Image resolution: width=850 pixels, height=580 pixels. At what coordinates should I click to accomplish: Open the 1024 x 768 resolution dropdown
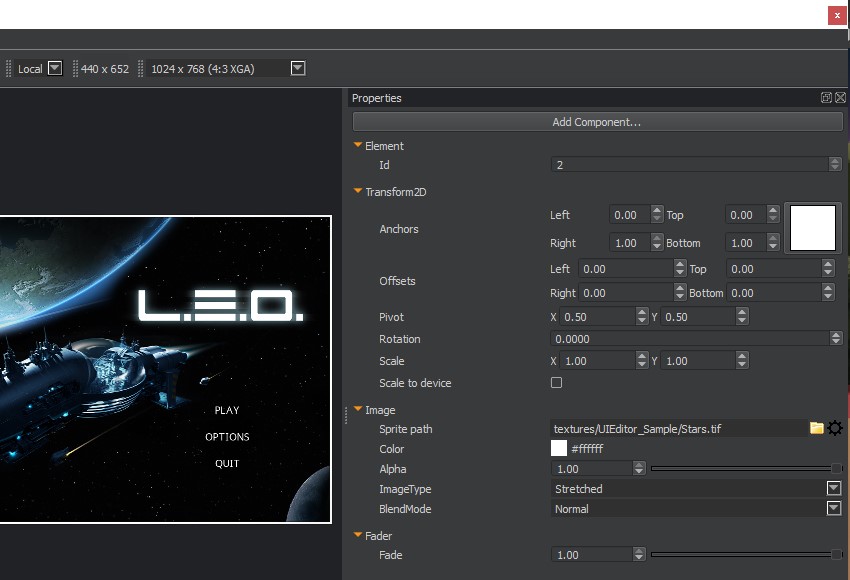tap(297, 68)
